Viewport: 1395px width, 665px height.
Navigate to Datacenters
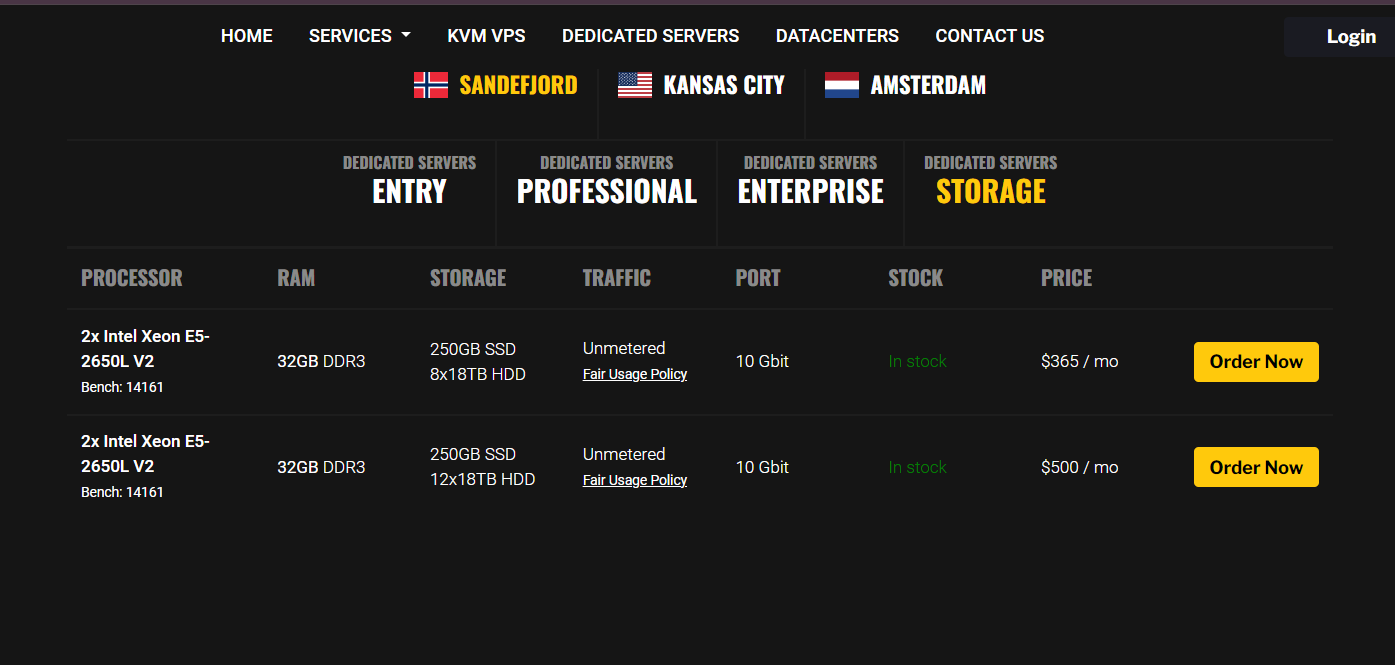coord(837,36)
